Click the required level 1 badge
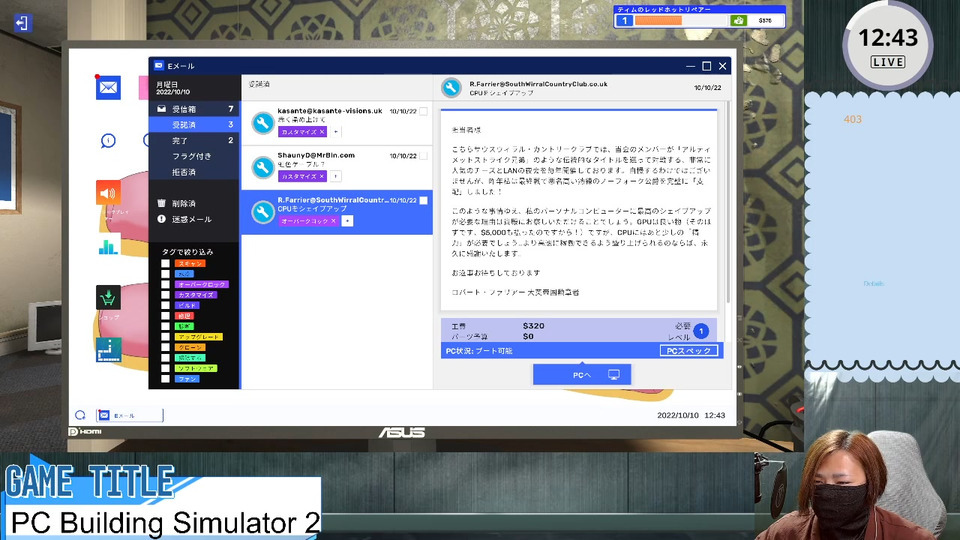Screen dimensions: 960x540 coord(701,331)
